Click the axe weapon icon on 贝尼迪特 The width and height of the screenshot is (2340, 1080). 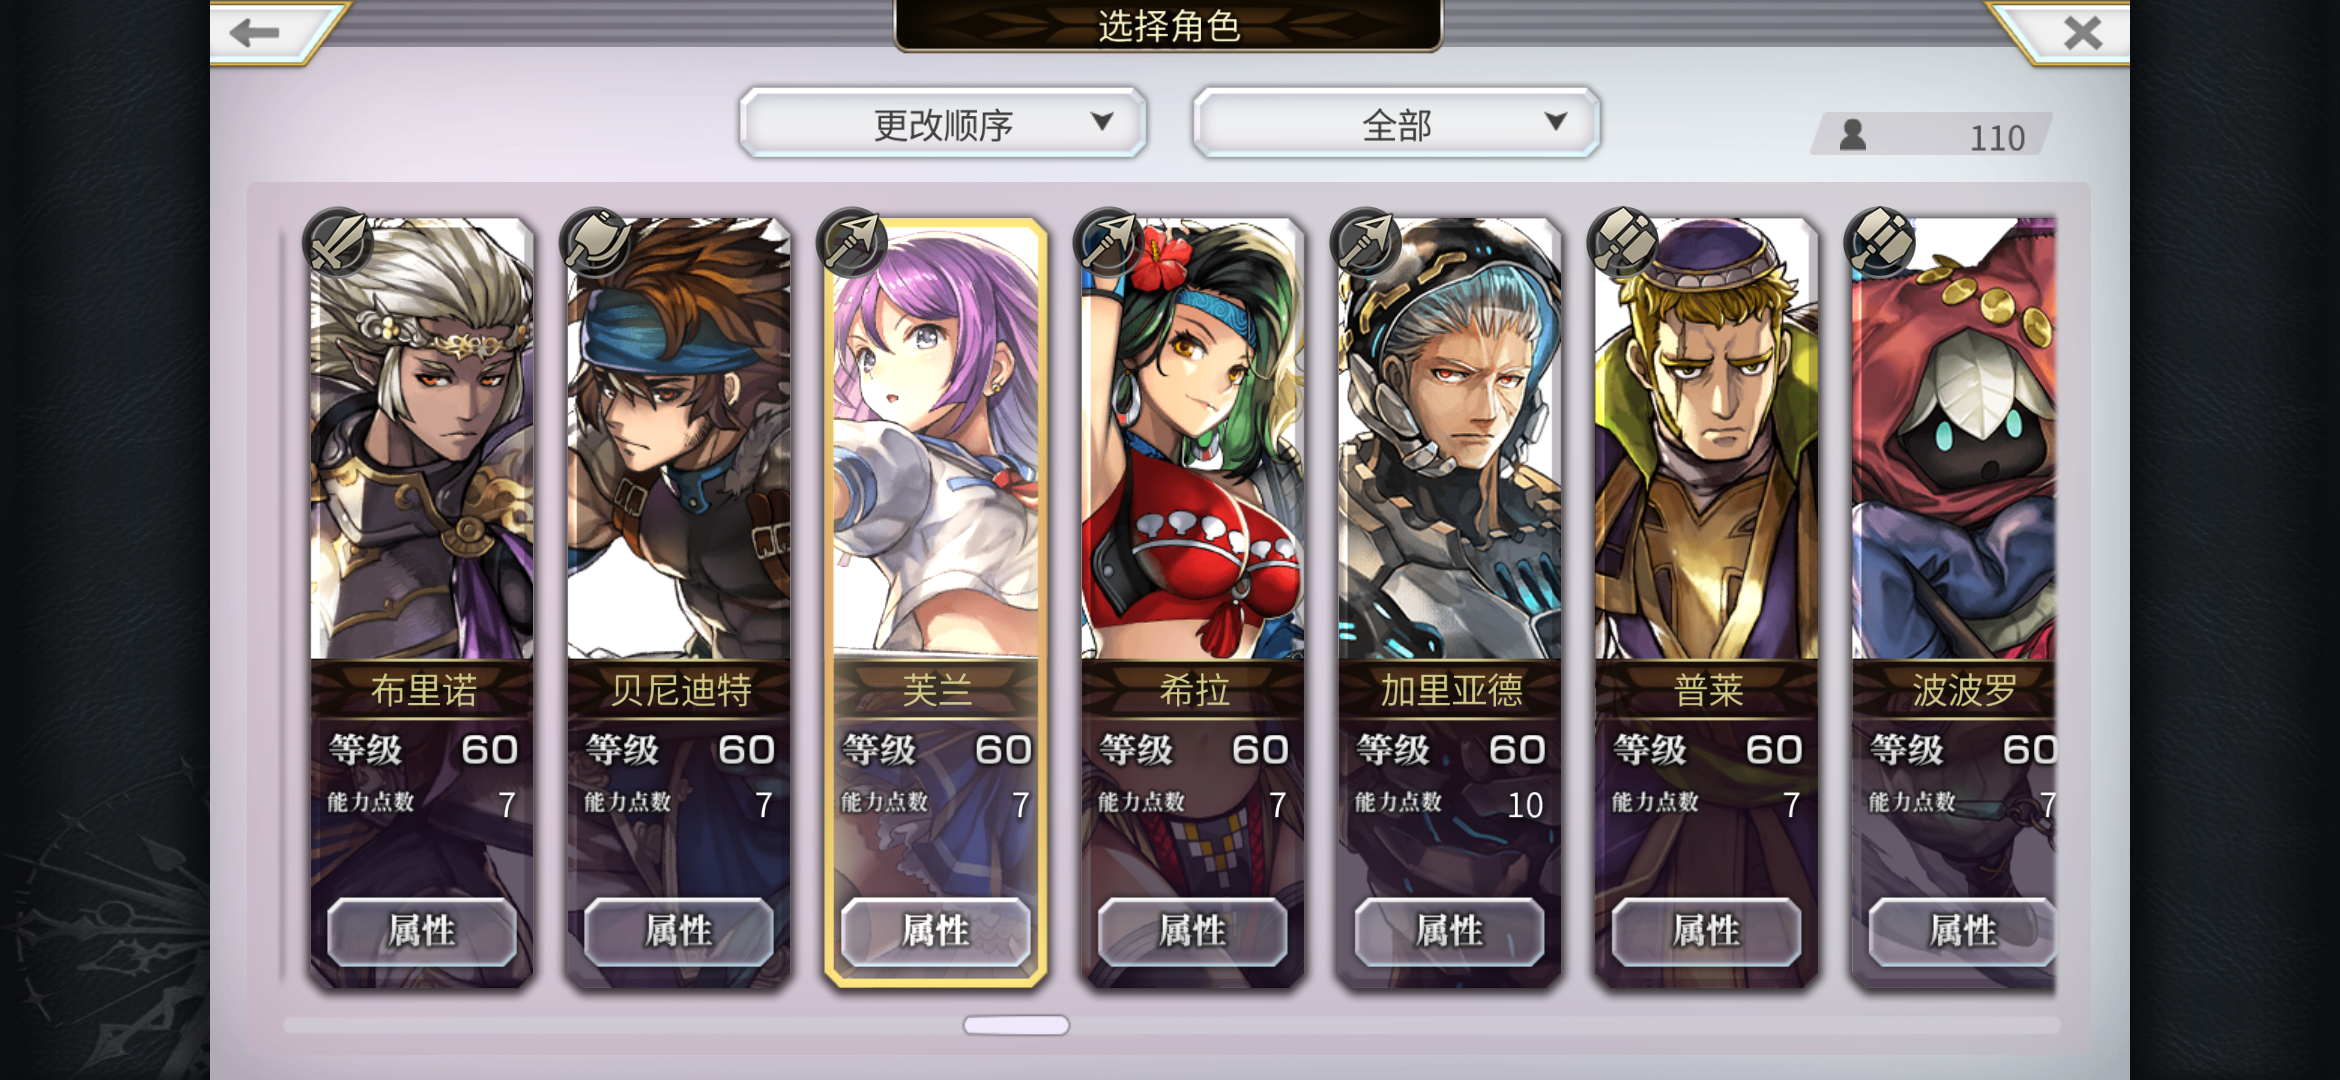[x=595, y=242]
